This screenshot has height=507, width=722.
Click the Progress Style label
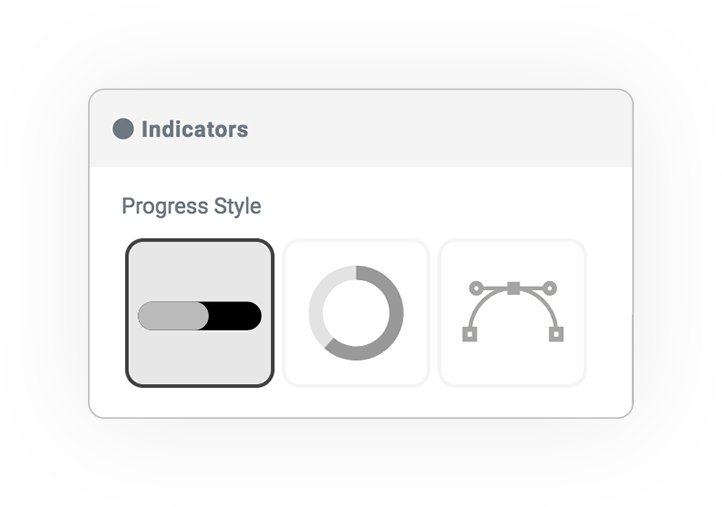point(192,206)
